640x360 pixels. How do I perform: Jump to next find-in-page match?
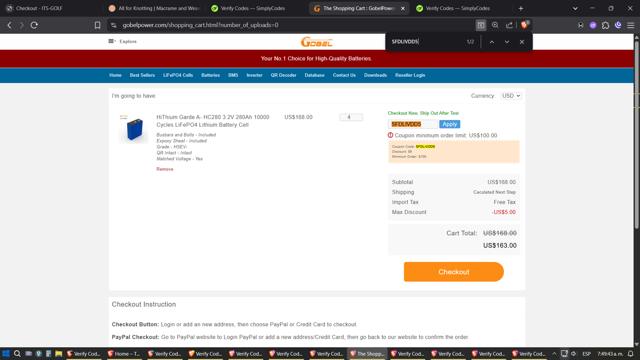coord(507,42)
